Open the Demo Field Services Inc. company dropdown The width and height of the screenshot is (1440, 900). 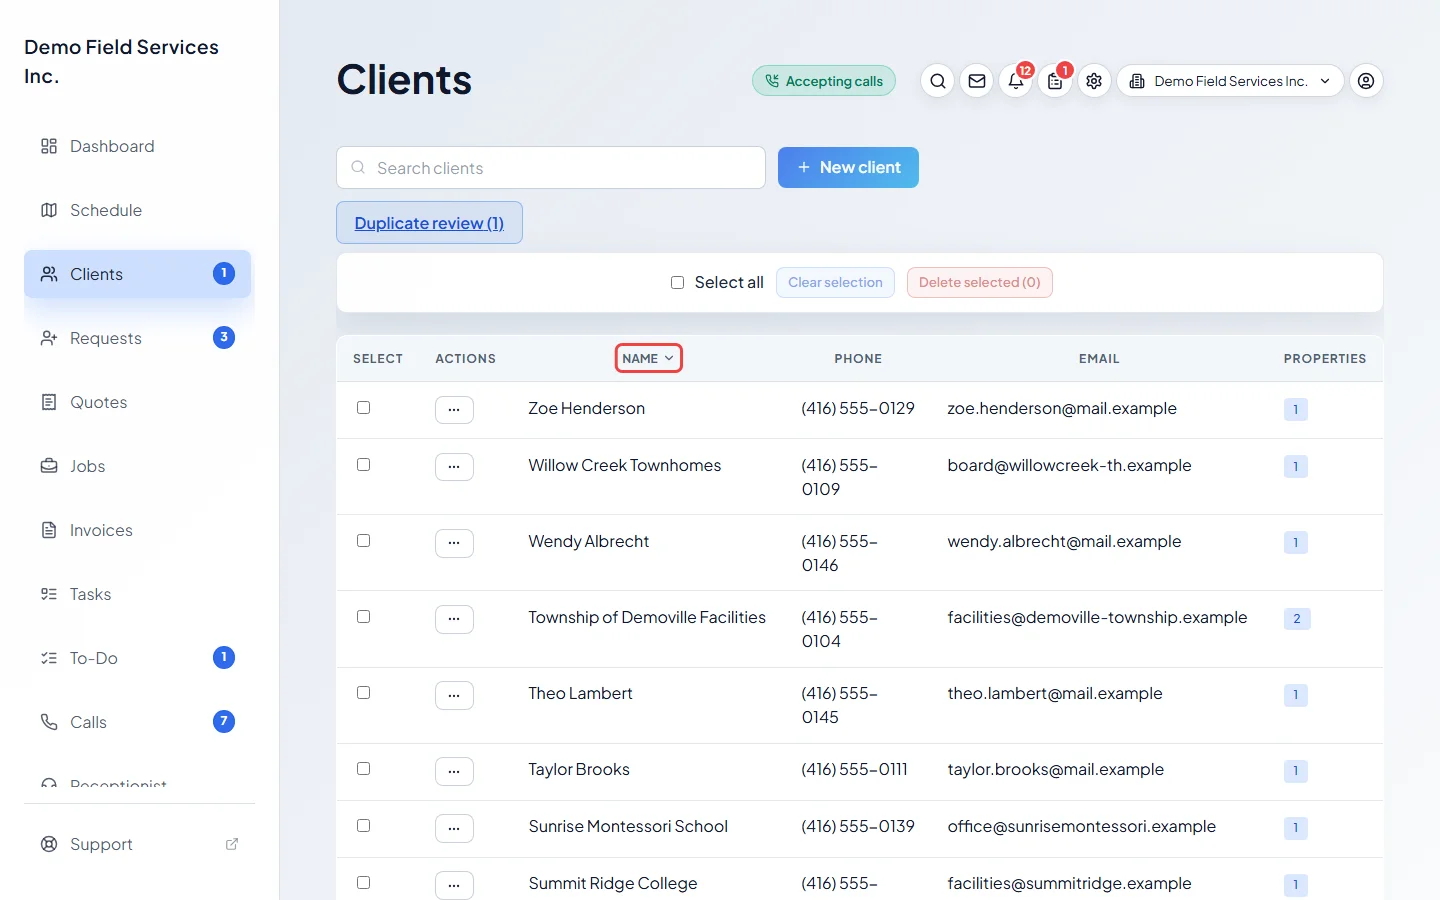click(x=1230, y=81)
